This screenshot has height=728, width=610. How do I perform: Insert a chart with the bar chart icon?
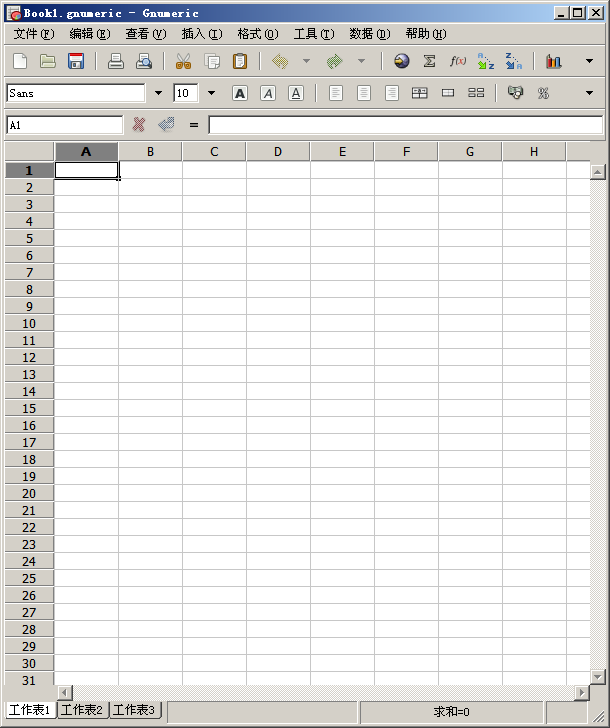553,61
